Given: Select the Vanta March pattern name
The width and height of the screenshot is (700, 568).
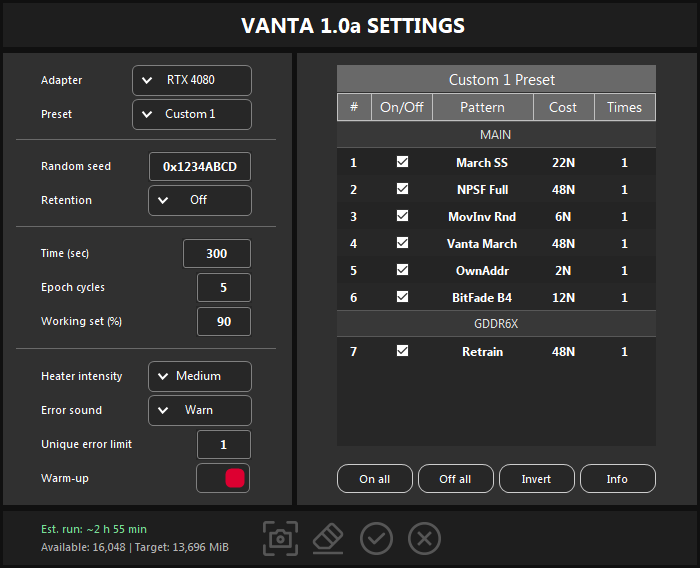Looking at the screenshot, I should click(x=482, y=244).
